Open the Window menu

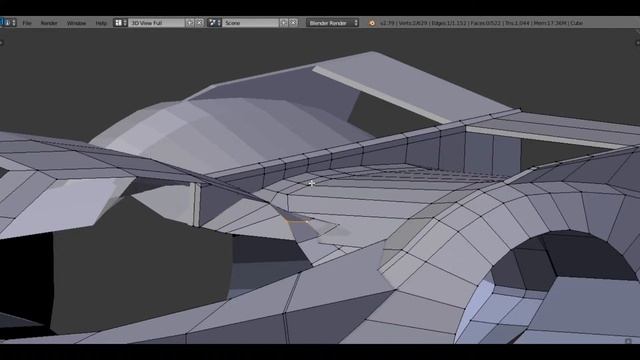tap(76, 23)
